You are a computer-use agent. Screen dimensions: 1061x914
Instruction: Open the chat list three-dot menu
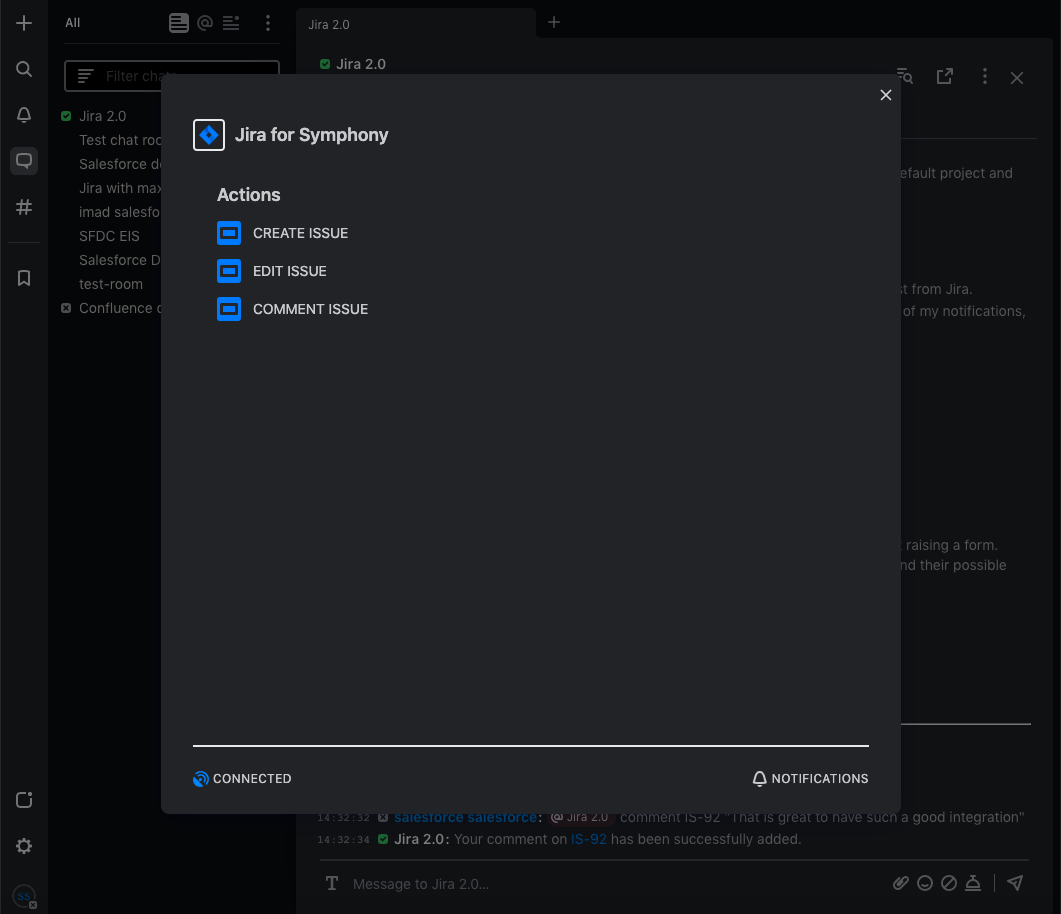(268, 23)
